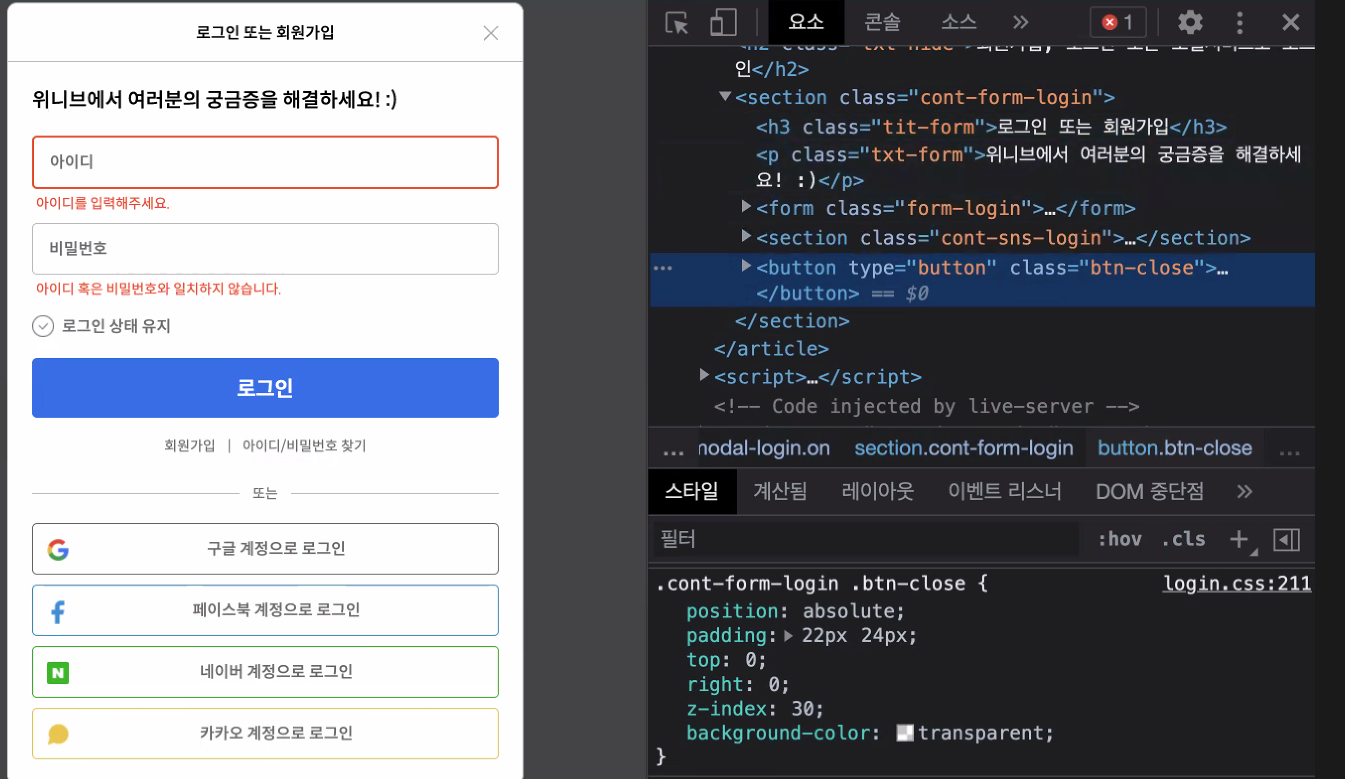Viewport: 1345px width, 779px height.
Task: Click the live-server comment row
Action: click(x=926, y=407)
